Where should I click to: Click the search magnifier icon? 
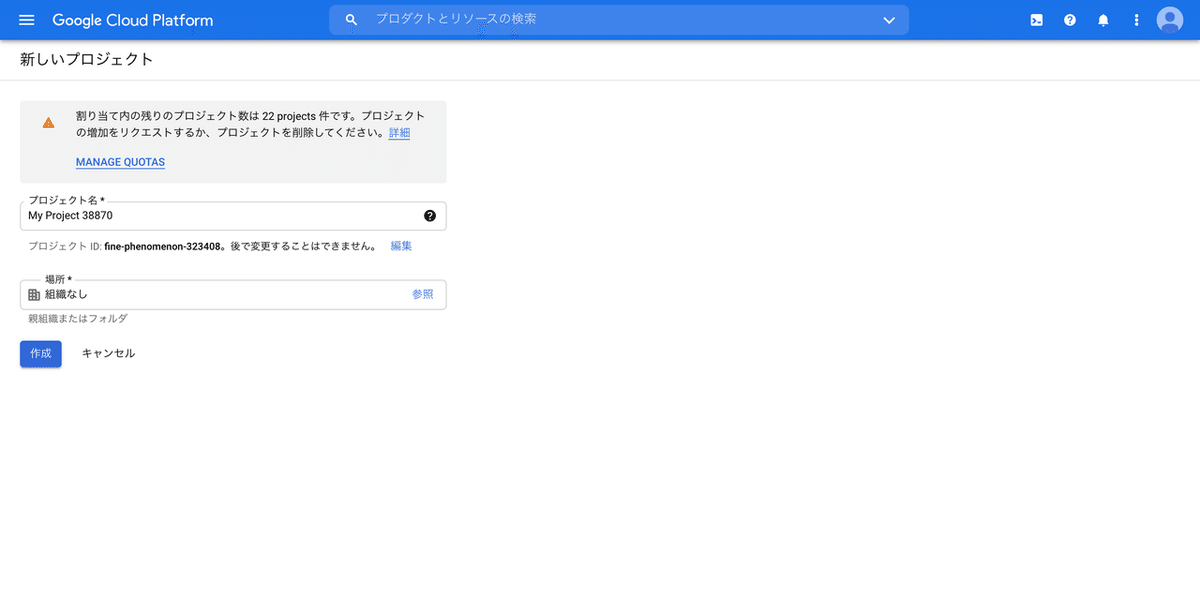(x=351, y=19)
